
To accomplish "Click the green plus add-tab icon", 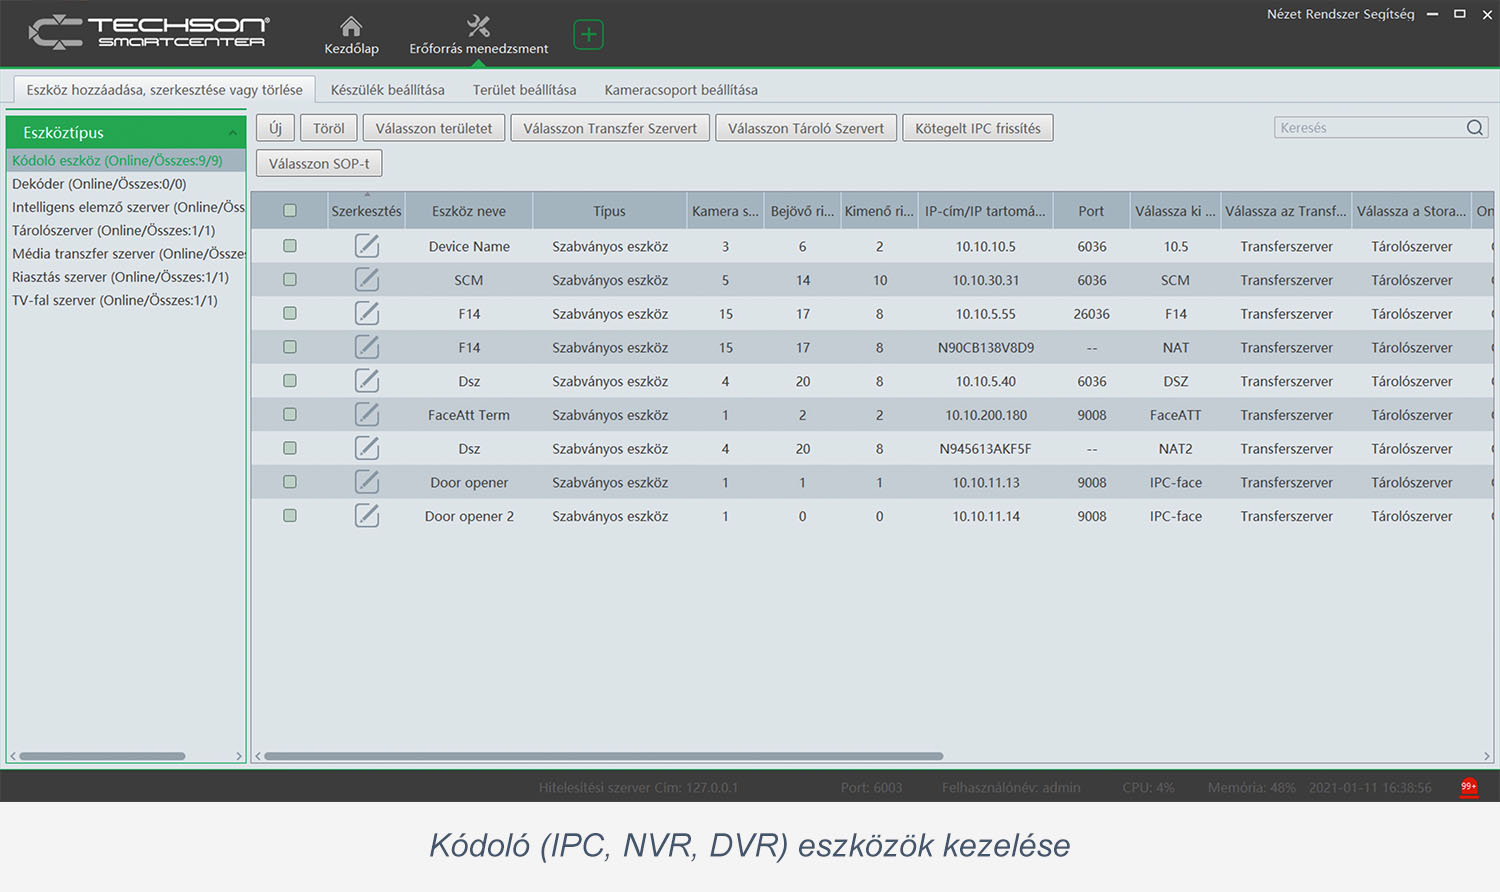I will pos(588,35).
